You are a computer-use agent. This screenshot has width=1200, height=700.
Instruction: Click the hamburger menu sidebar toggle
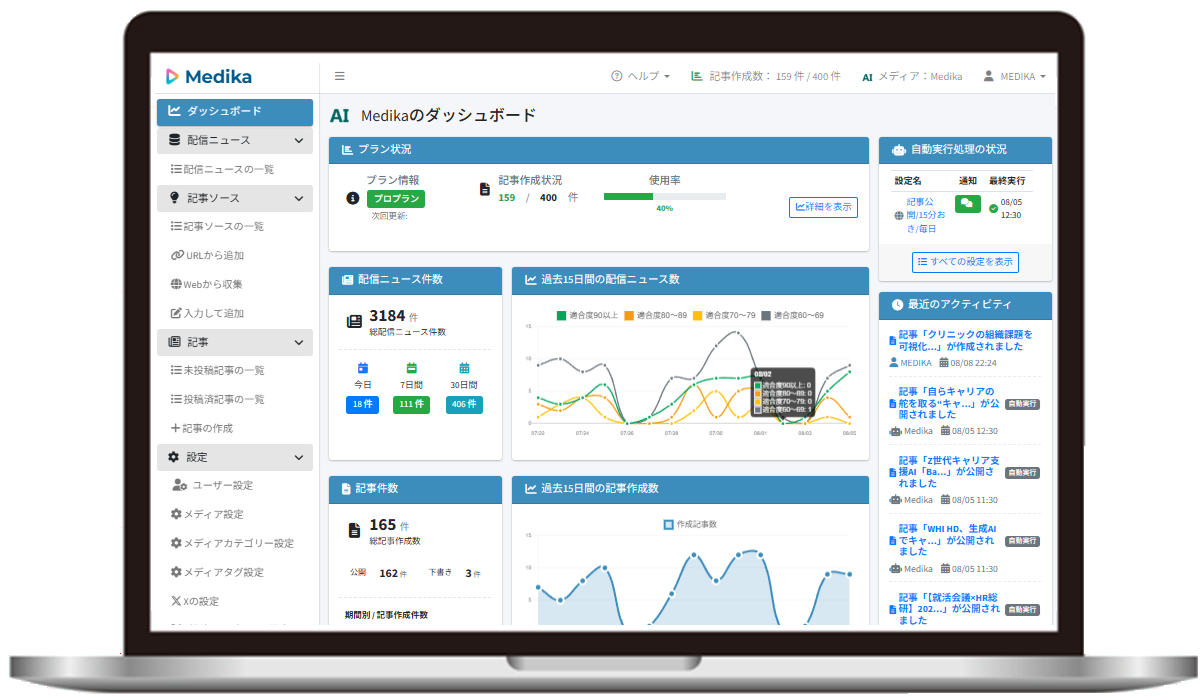coord(340,76)
